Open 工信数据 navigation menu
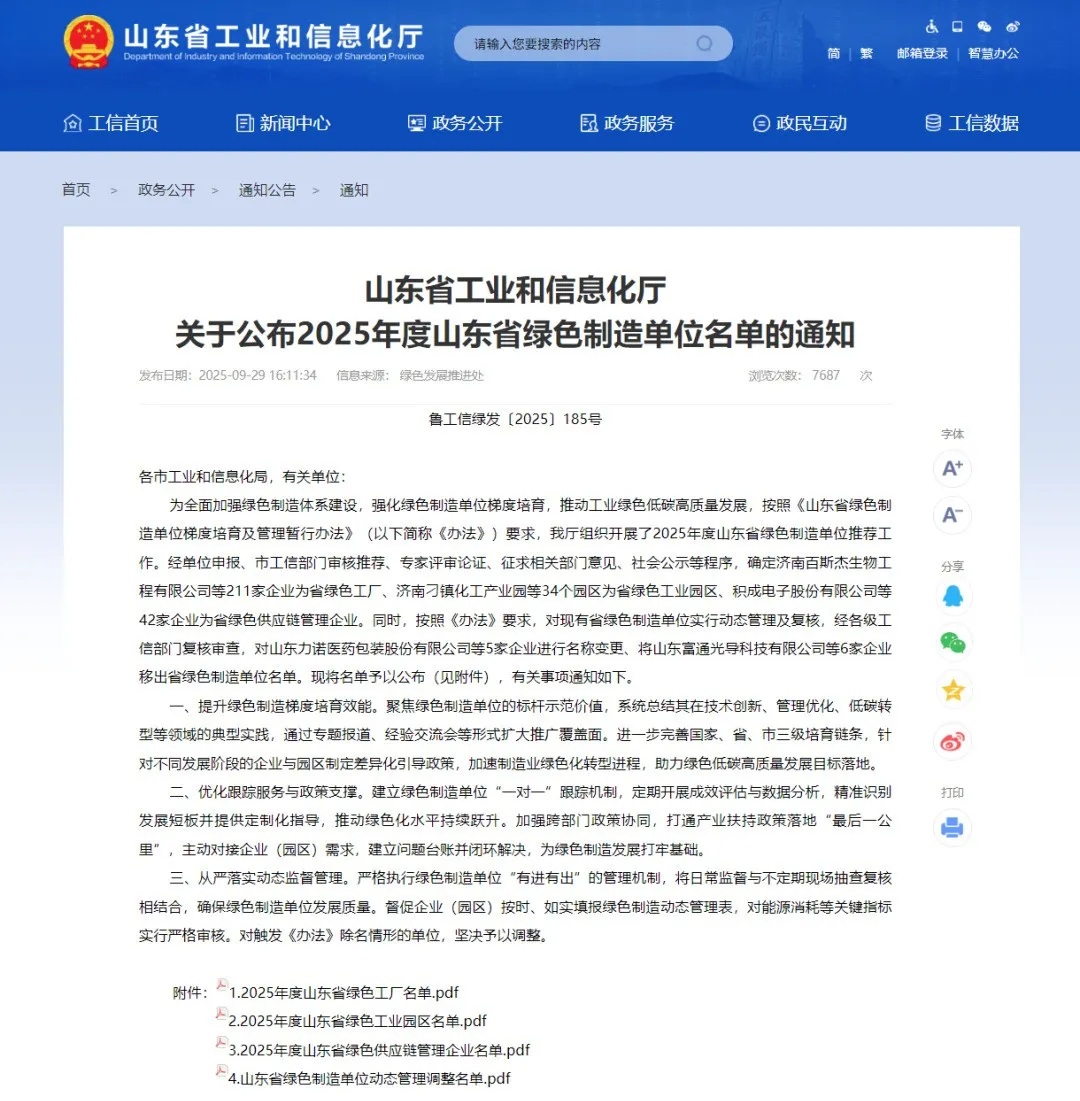 (x=971, y=123)
